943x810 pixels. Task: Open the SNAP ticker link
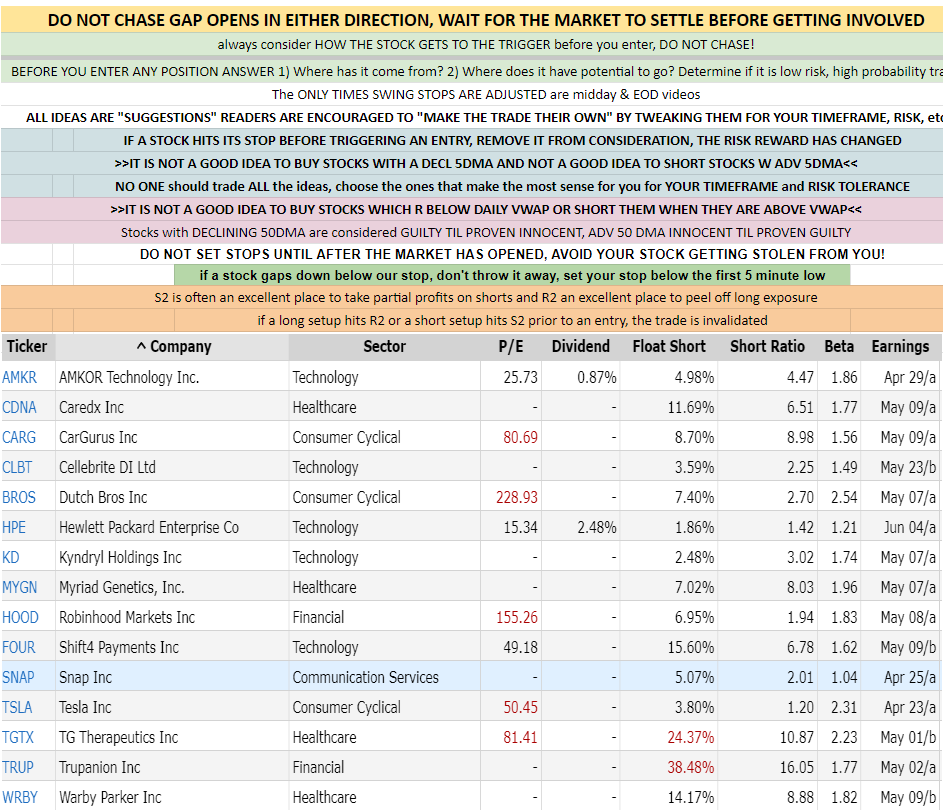point(18,677)
